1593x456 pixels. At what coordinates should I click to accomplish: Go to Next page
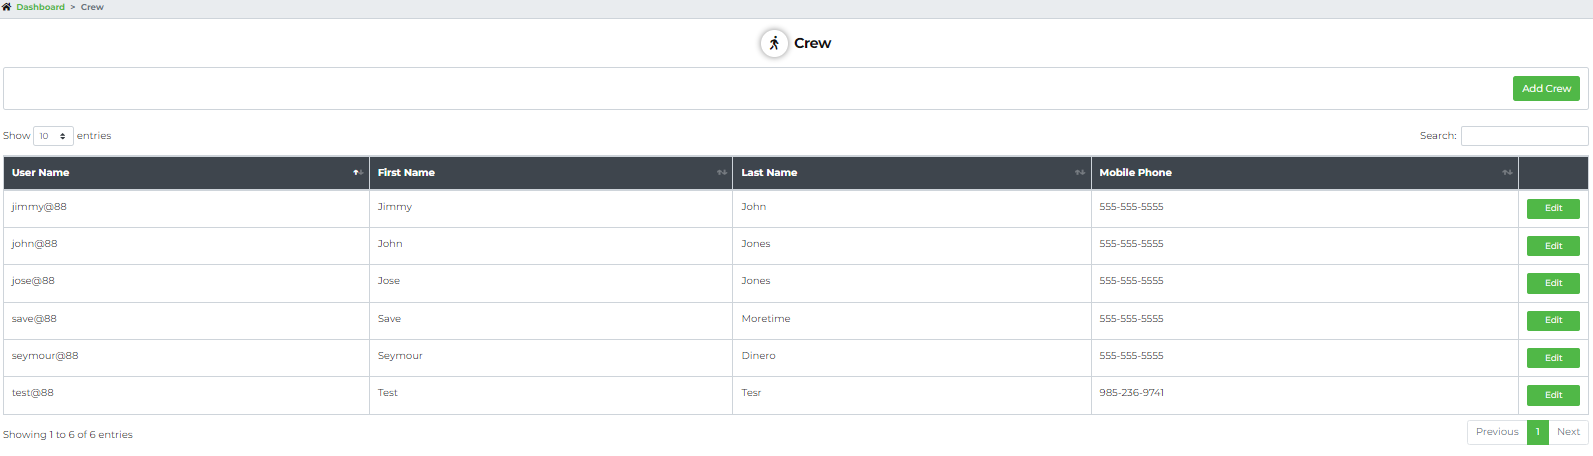pyautogui.click(x=1568, y=432)
